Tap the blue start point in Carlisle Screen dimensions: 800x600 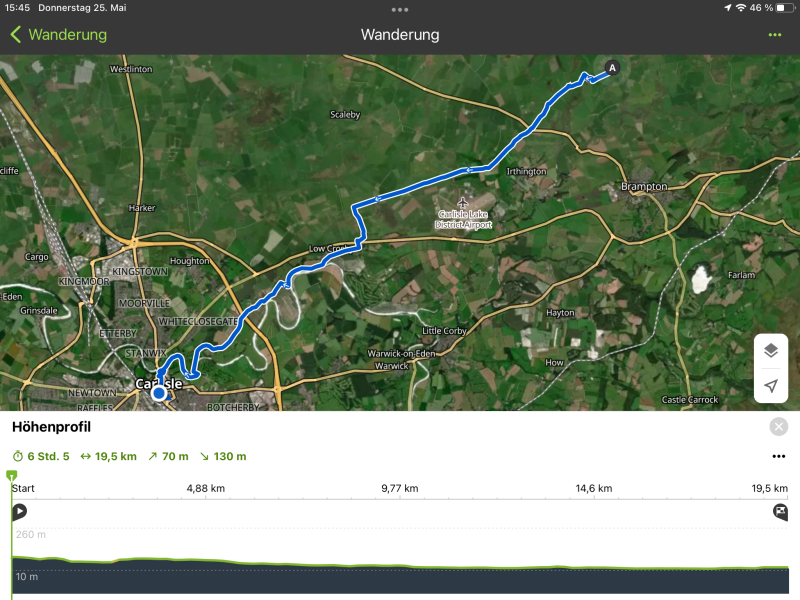tap(159, 393)
